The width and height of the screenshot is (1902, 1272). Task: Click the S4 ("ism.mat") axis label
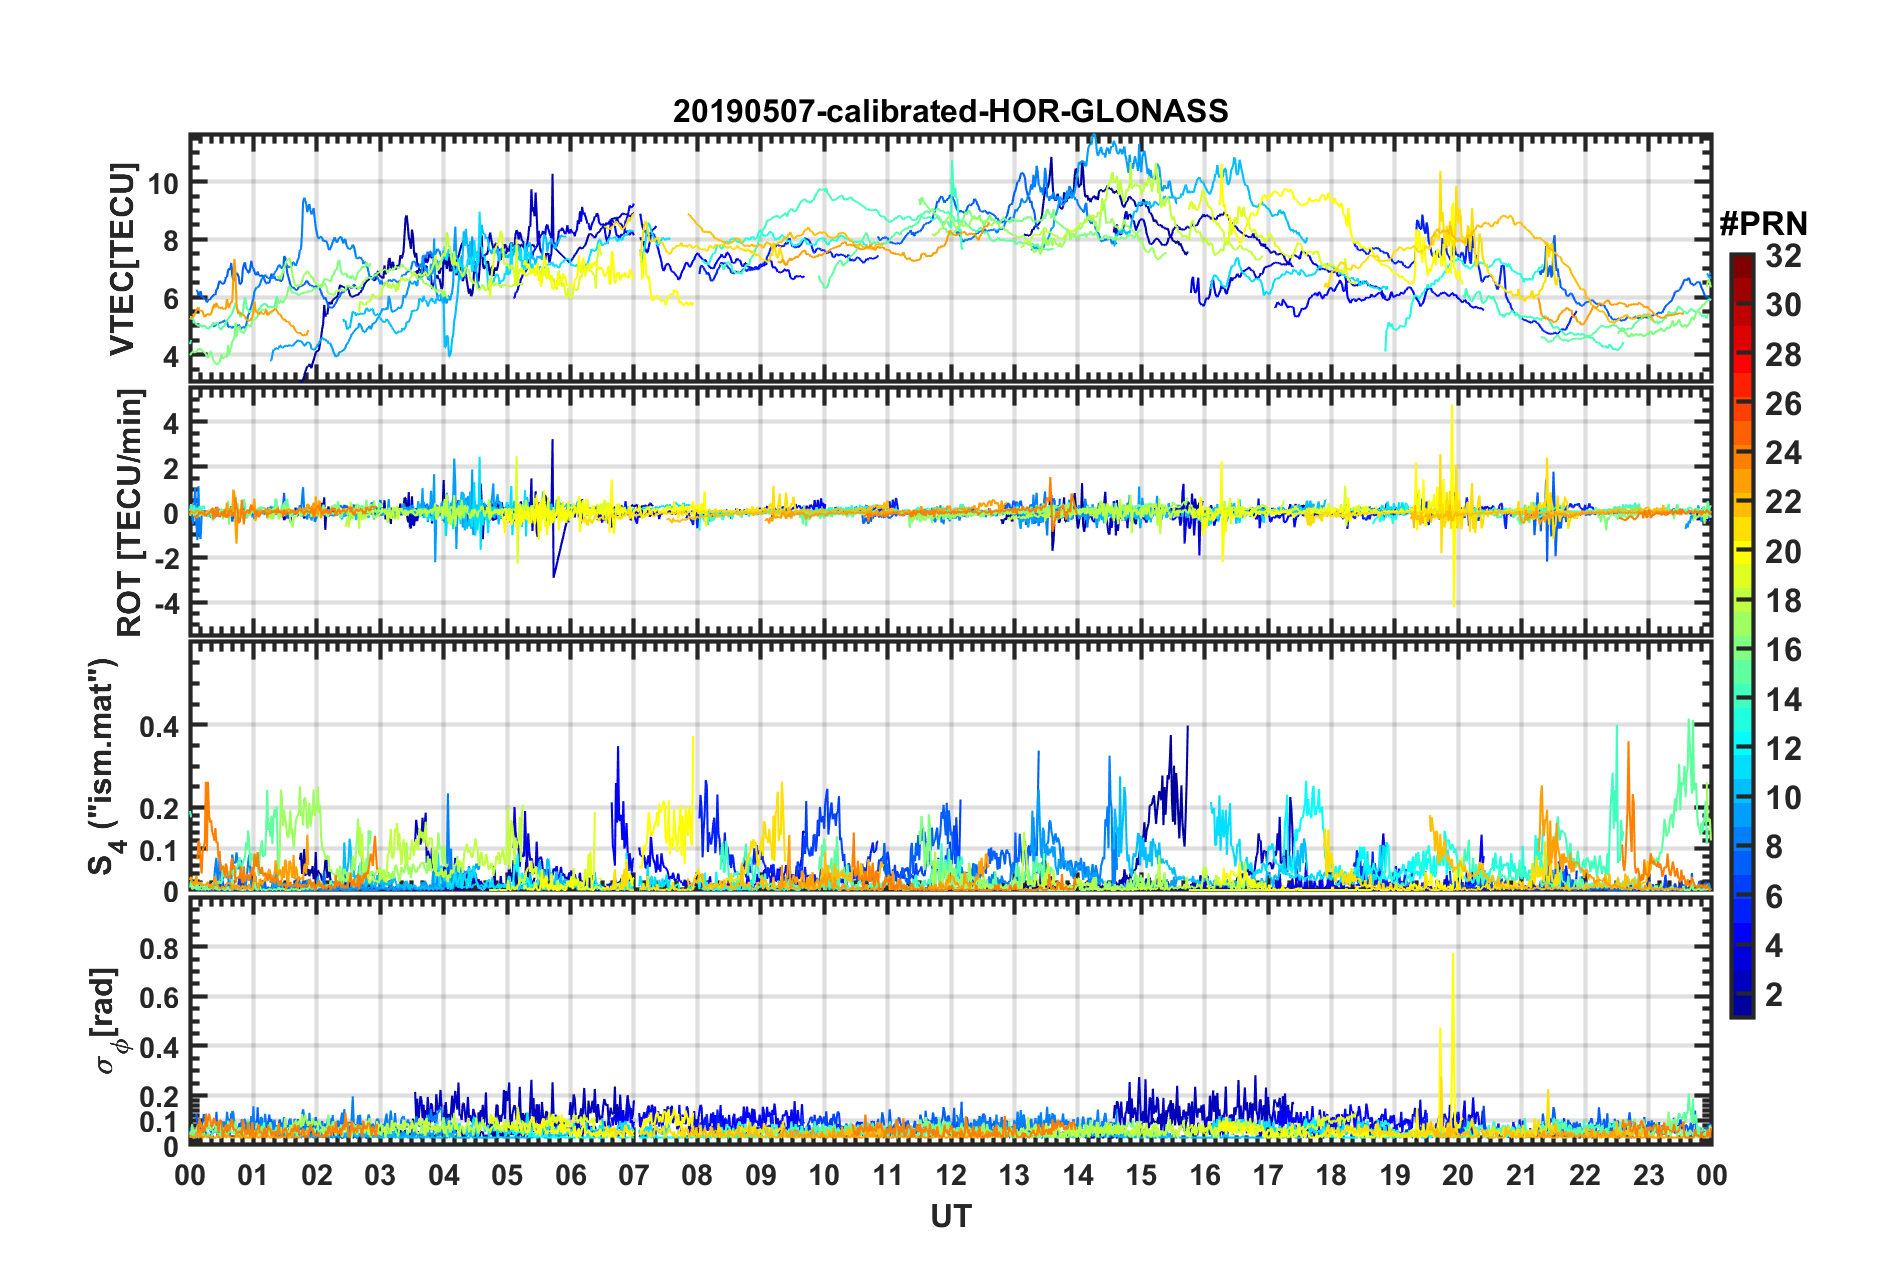coord(104,766)
